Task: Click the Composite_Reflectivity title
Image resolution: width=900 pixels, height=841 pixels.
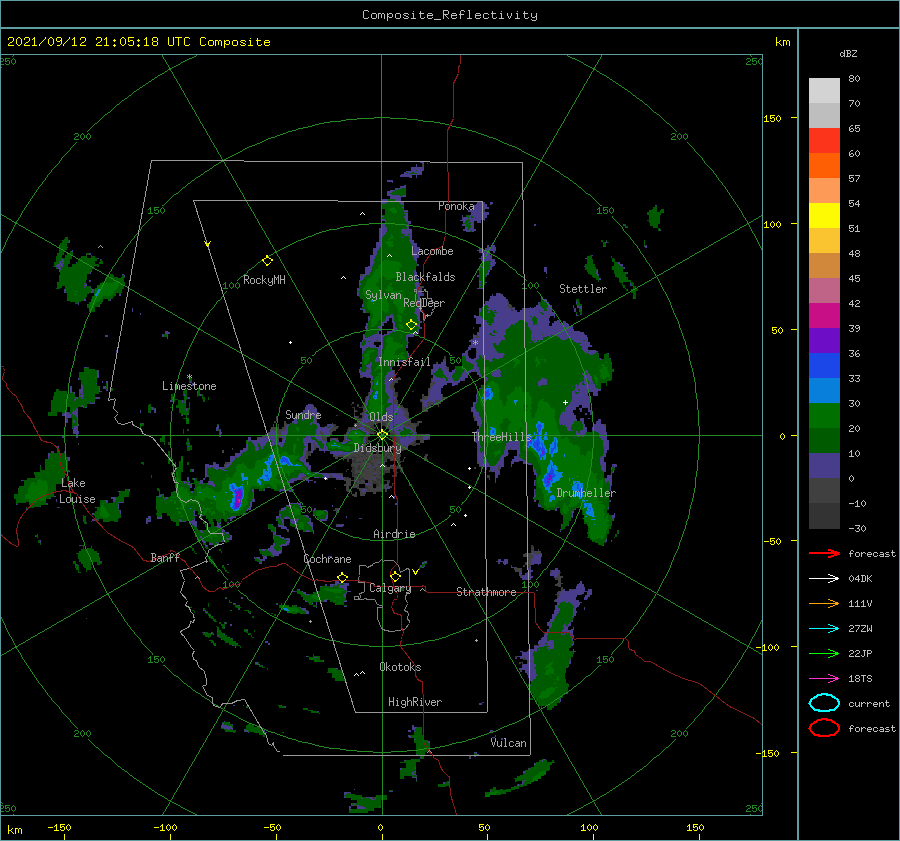Action: [450, 15]
